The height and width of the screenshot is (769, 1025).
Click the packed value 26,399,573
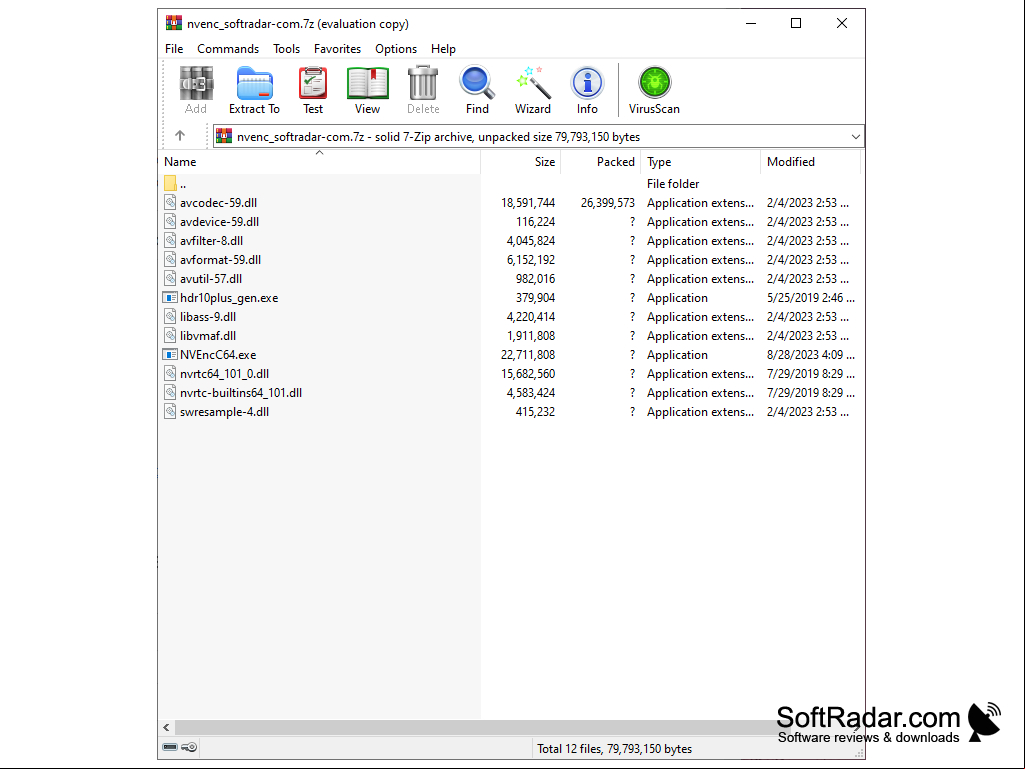click(608, 203)
